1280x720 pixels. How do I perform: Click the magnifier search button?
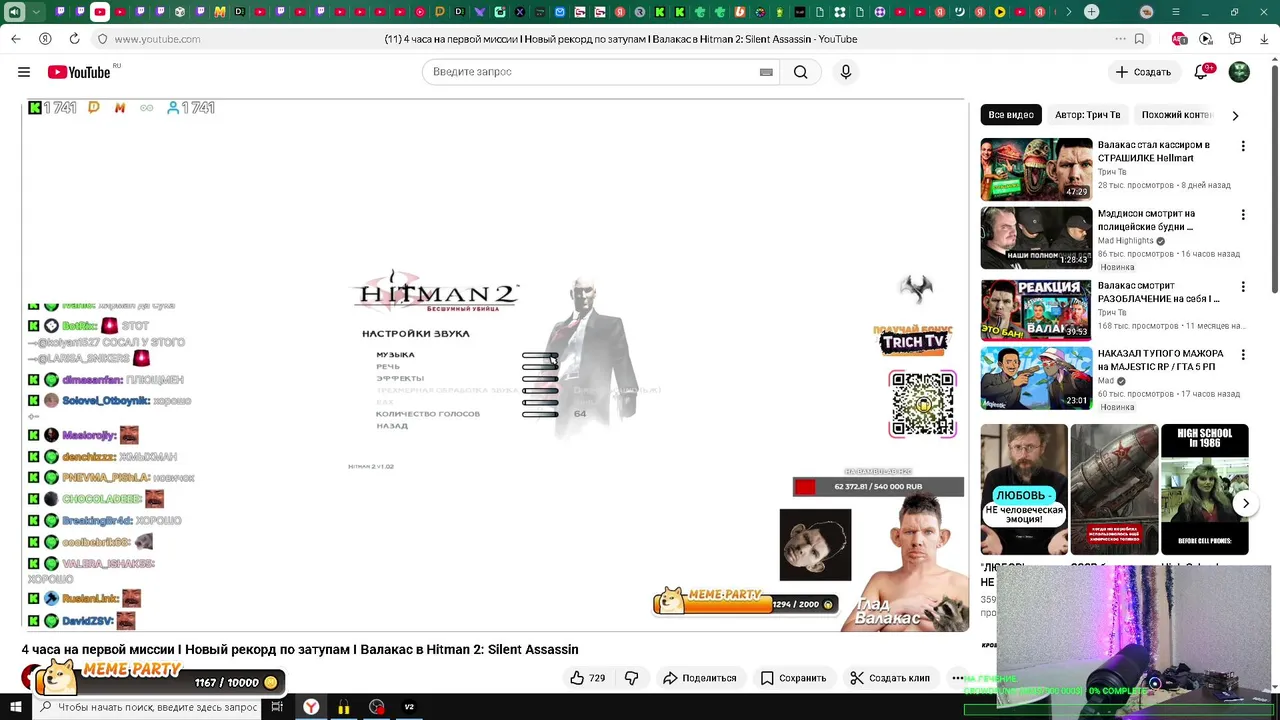pyautogui.click(x=801, y=72)
